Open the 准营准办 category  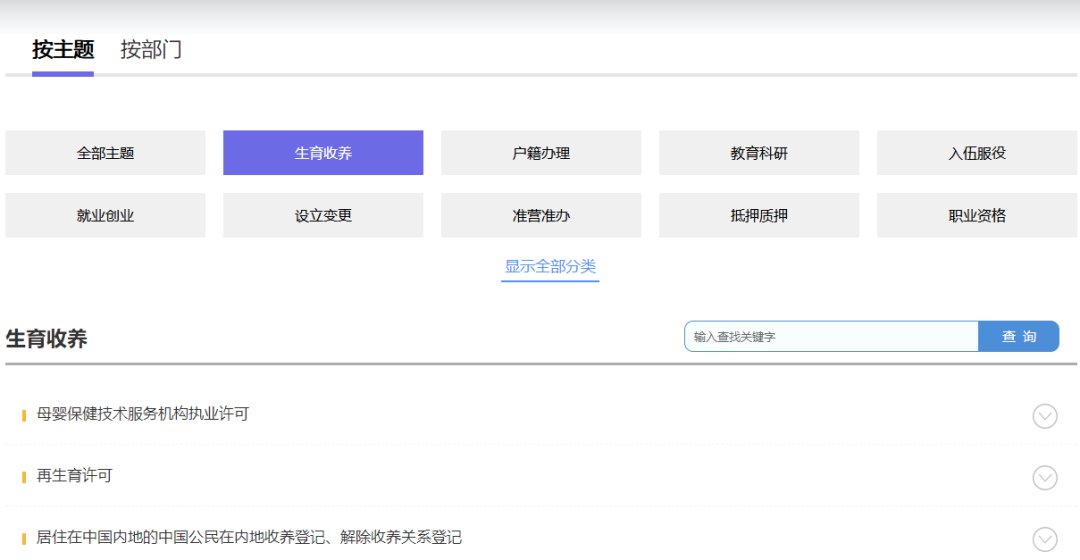[541, 215]
